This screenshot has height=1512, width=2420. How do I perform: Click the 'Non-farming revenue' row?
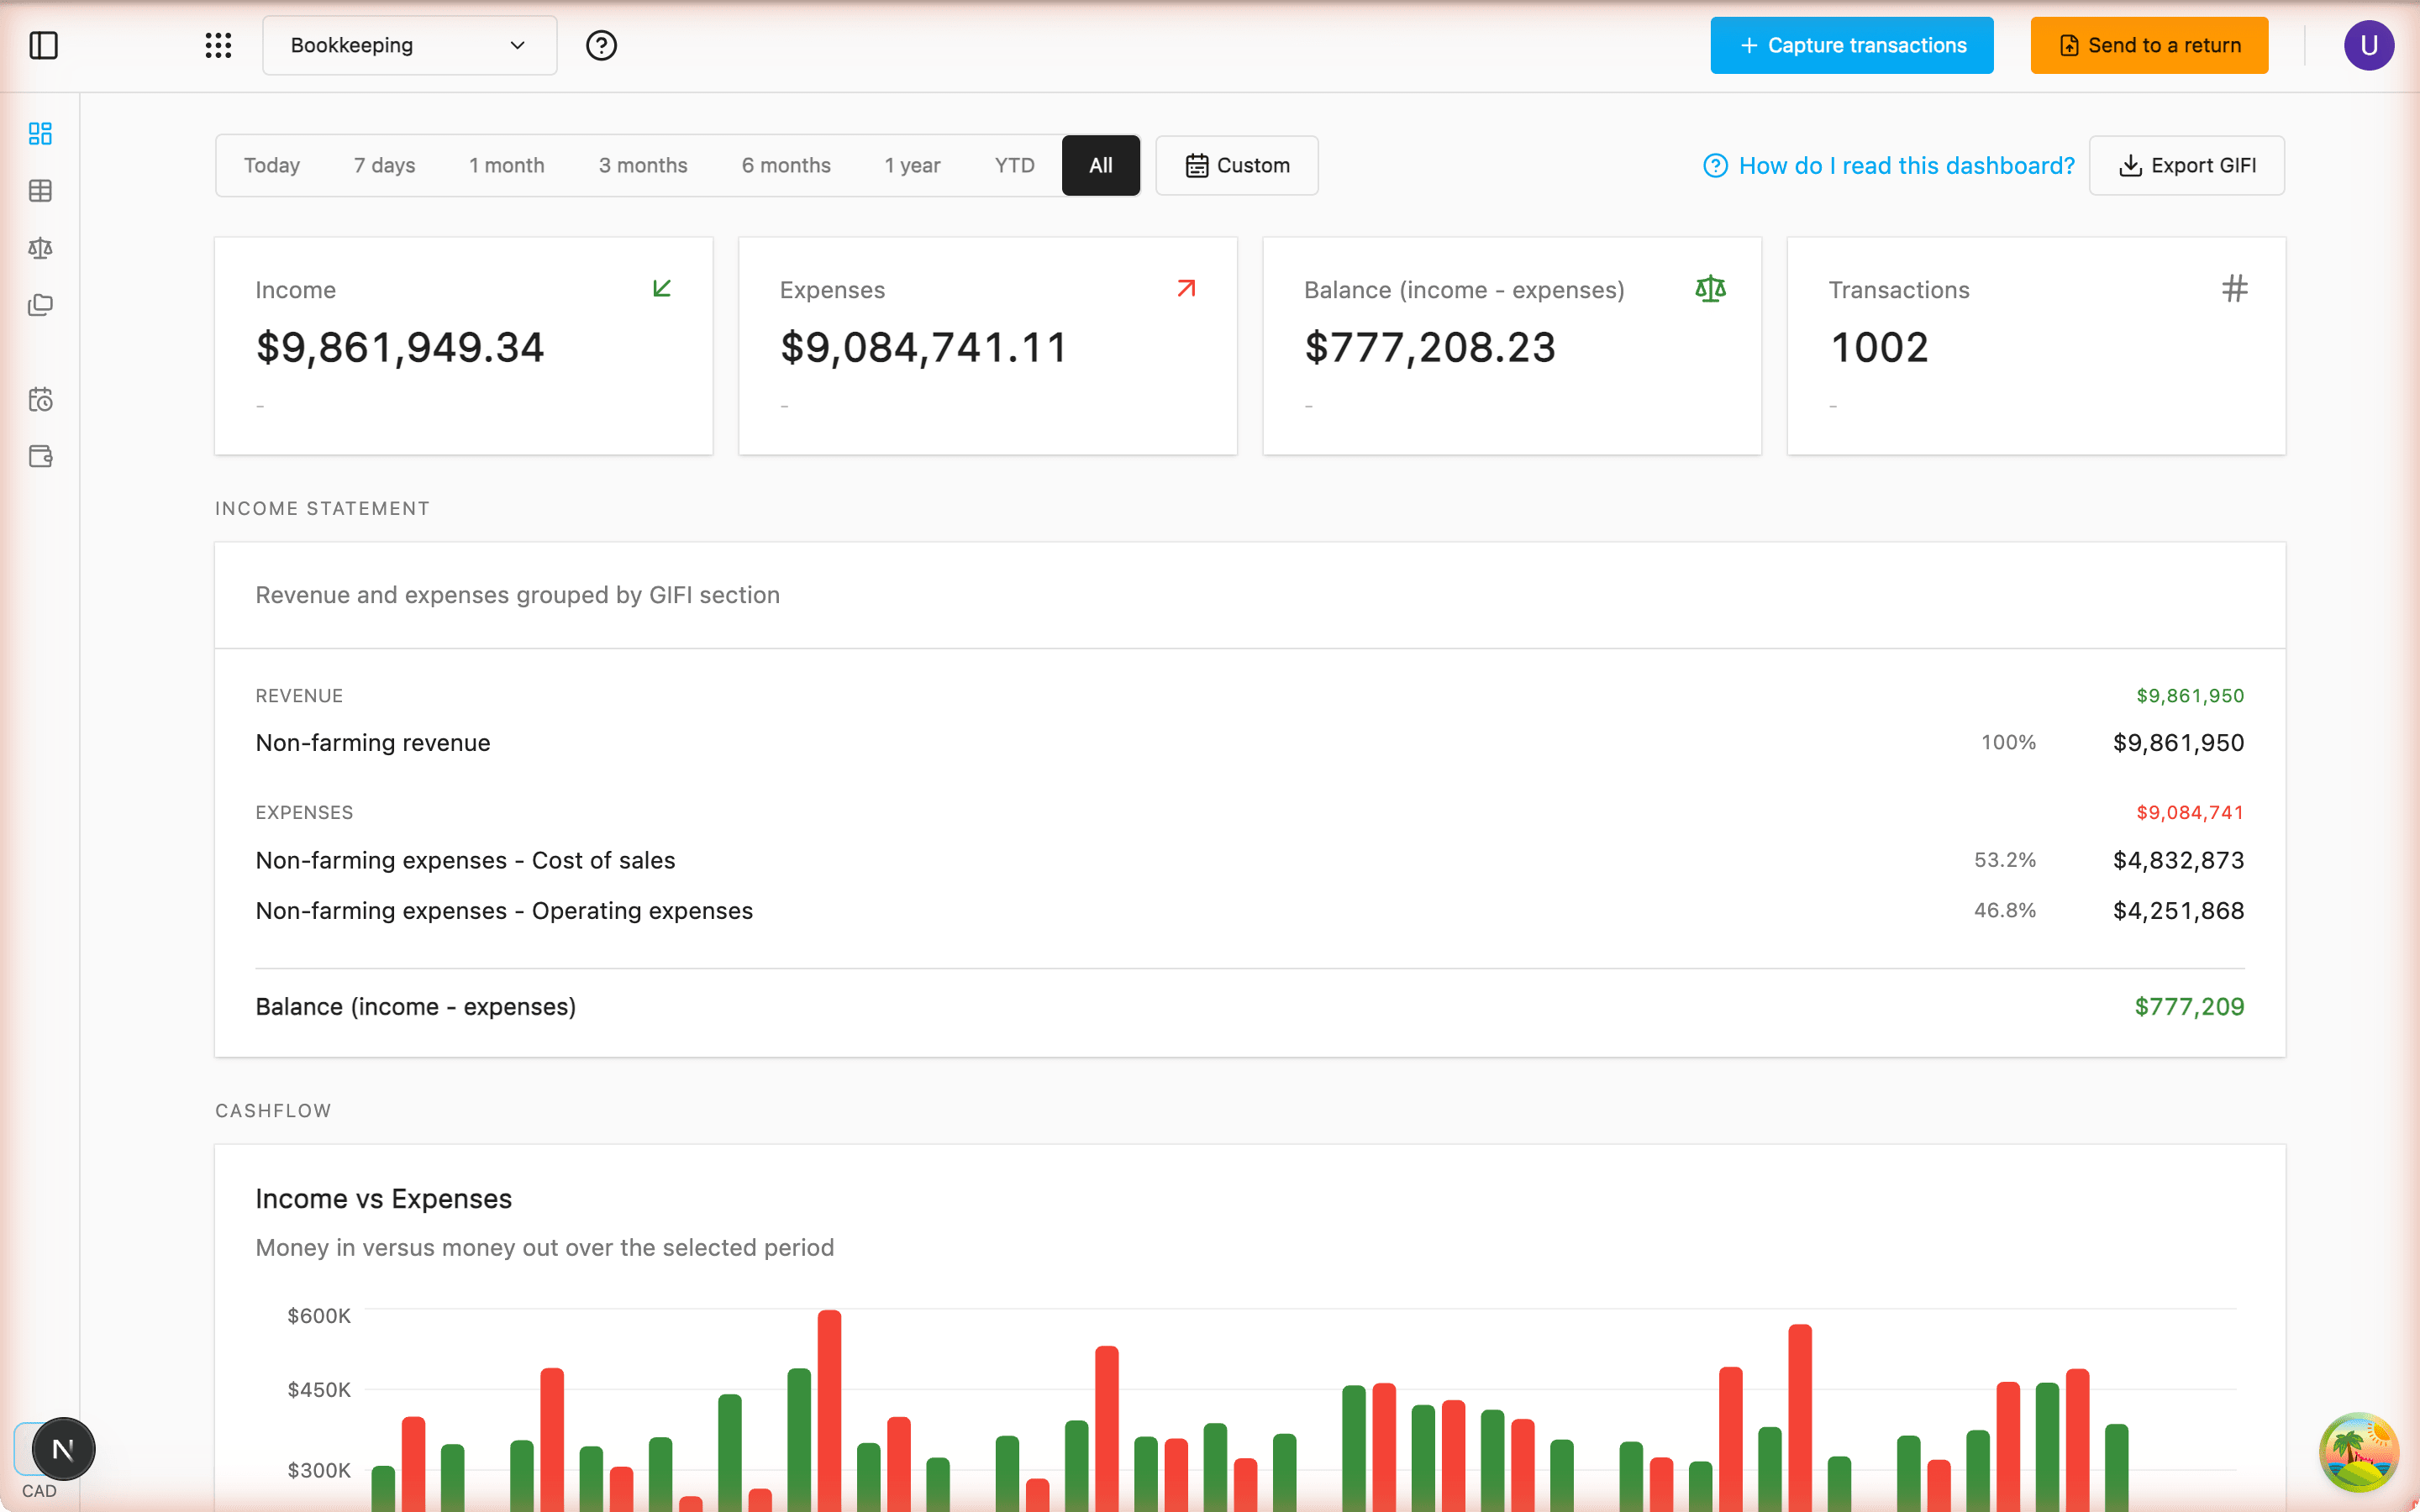tap(1249, 743)
